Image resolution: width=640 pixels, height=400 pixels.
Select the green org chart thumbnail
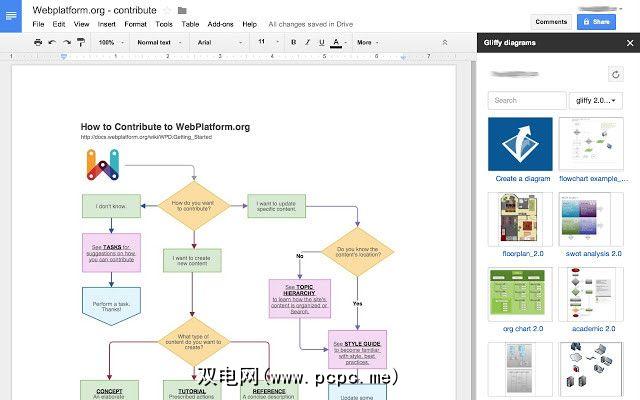click(x=520, y=294)
